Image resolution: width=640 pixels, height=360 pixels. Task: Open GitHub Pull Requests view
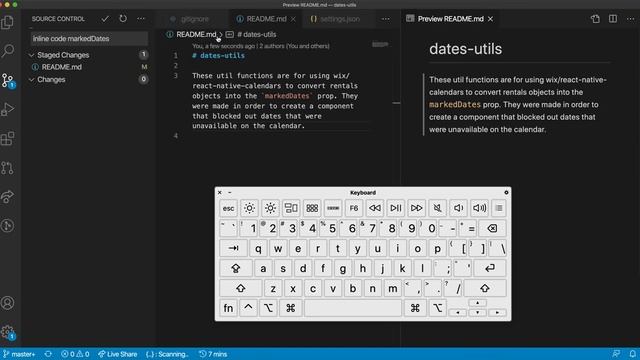tap(7, 168)
